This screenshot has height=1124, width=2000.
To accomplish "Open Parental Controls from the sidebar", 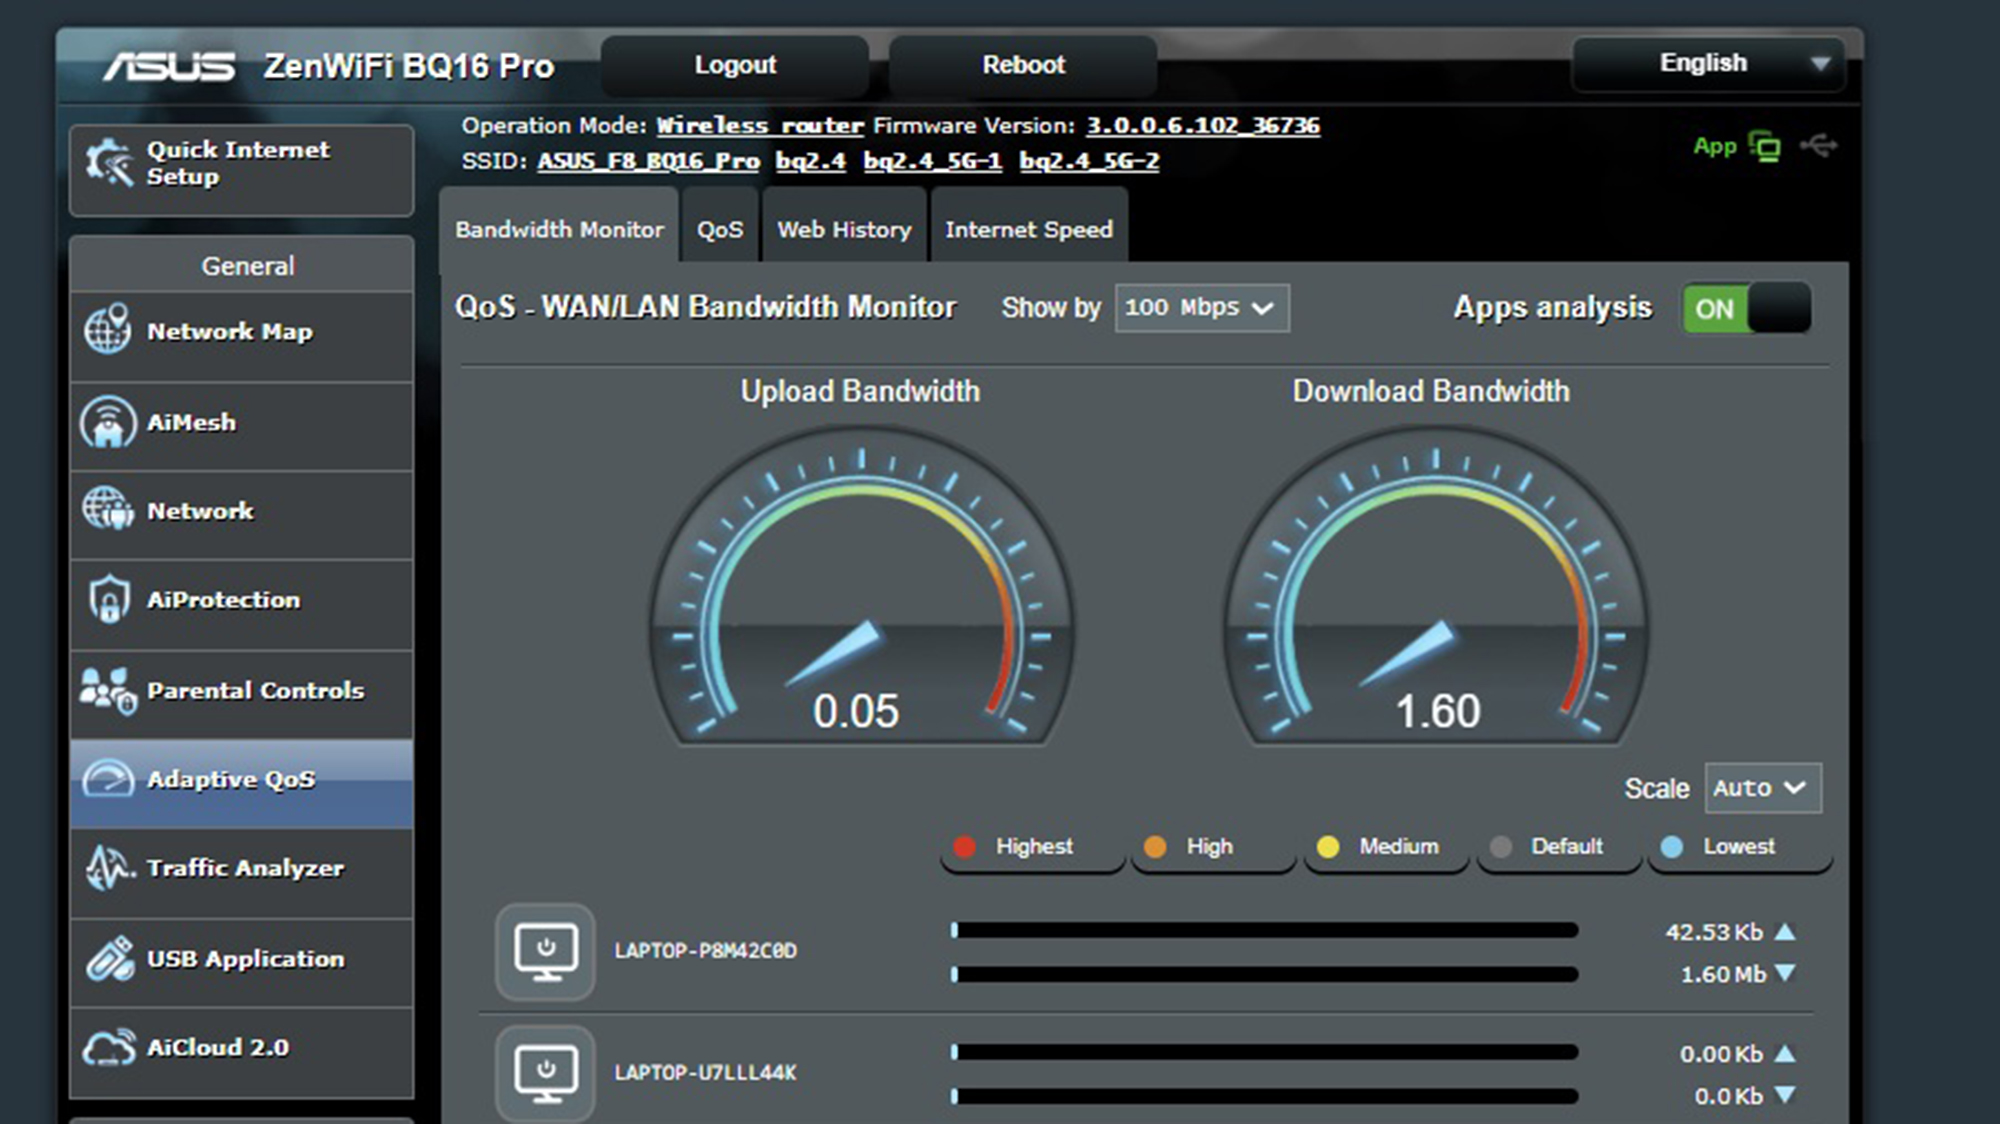I will coord(241,694).
